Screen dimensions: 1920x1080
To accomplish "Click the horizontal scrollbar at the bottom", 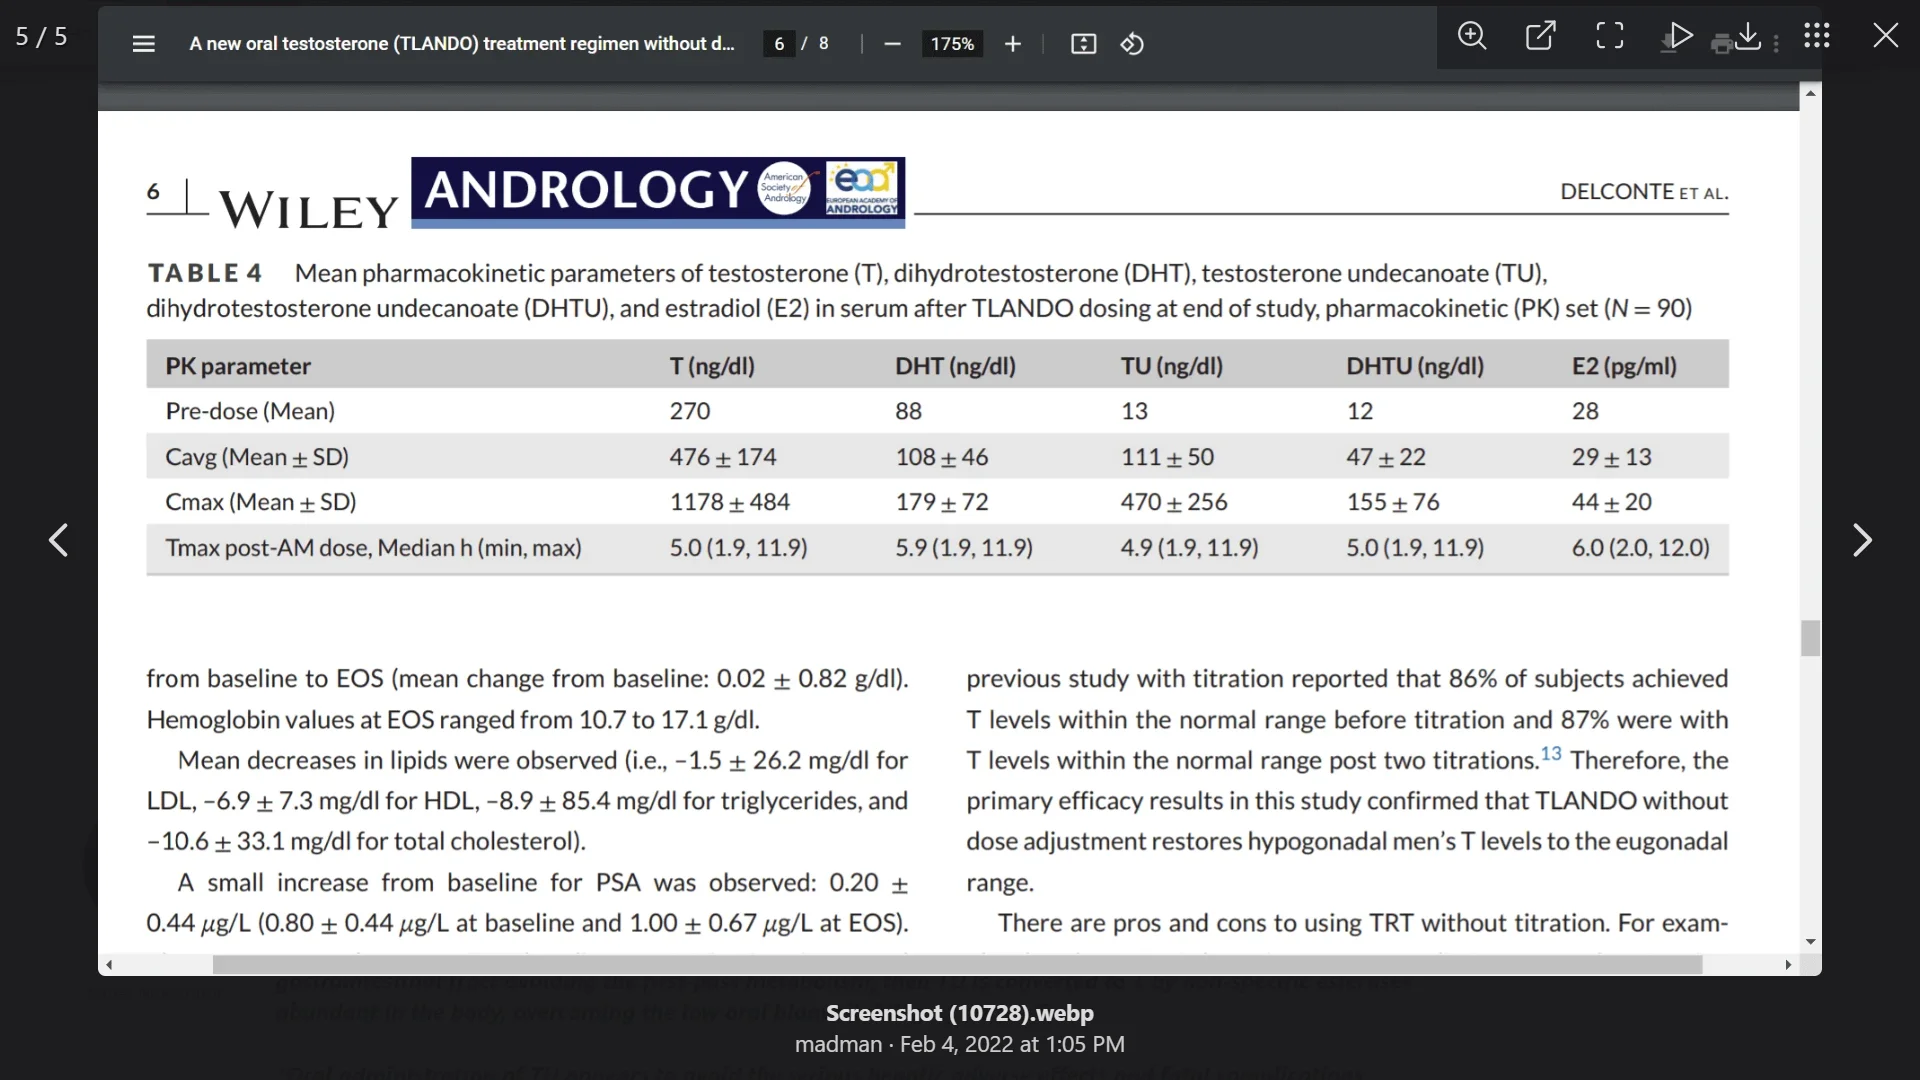I will [x=956, y=965].
